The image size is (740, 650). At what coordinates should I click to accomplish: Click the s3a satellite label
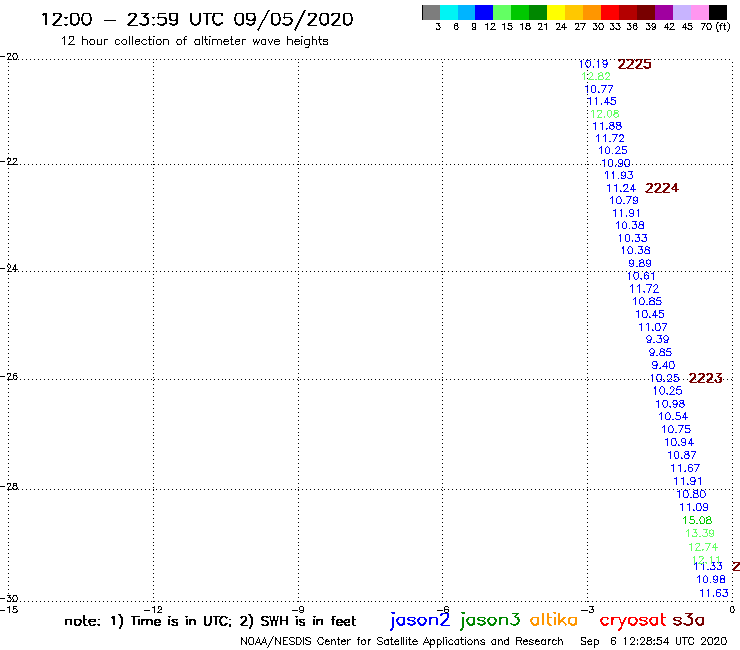pyautogui.click(x=689, y=620)
